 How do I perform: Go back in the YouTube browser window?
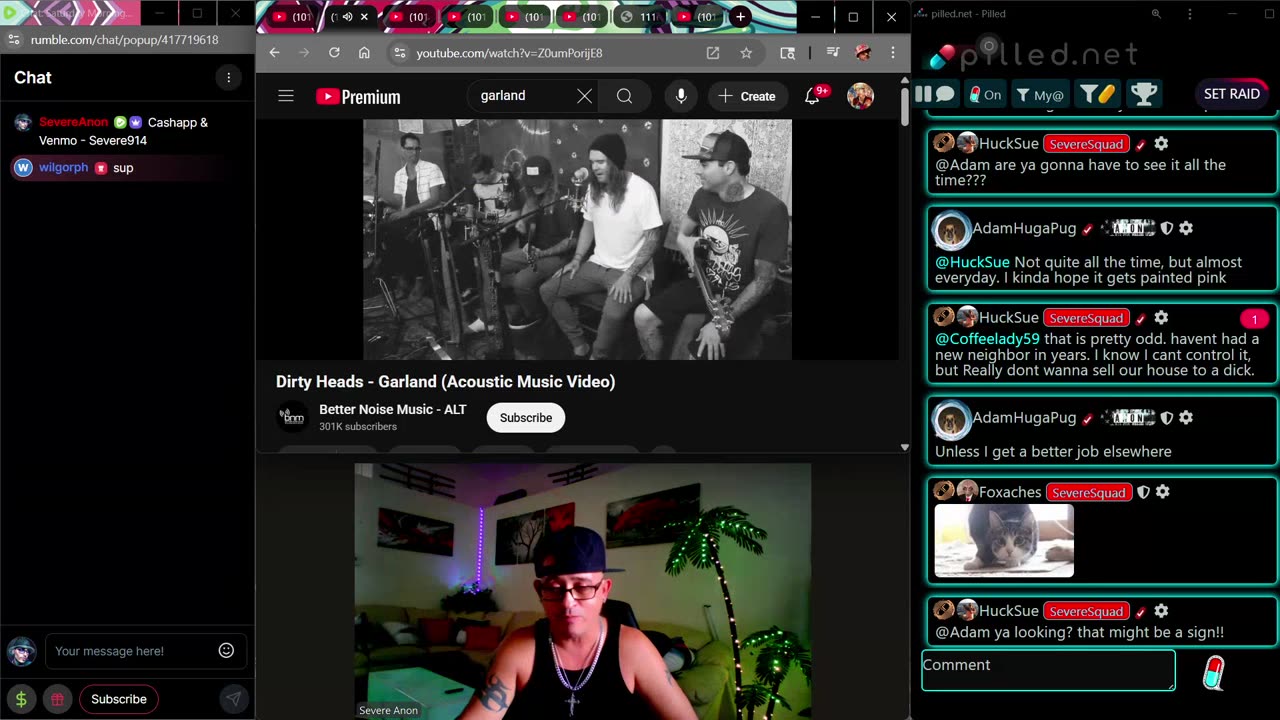coord(274,53)
